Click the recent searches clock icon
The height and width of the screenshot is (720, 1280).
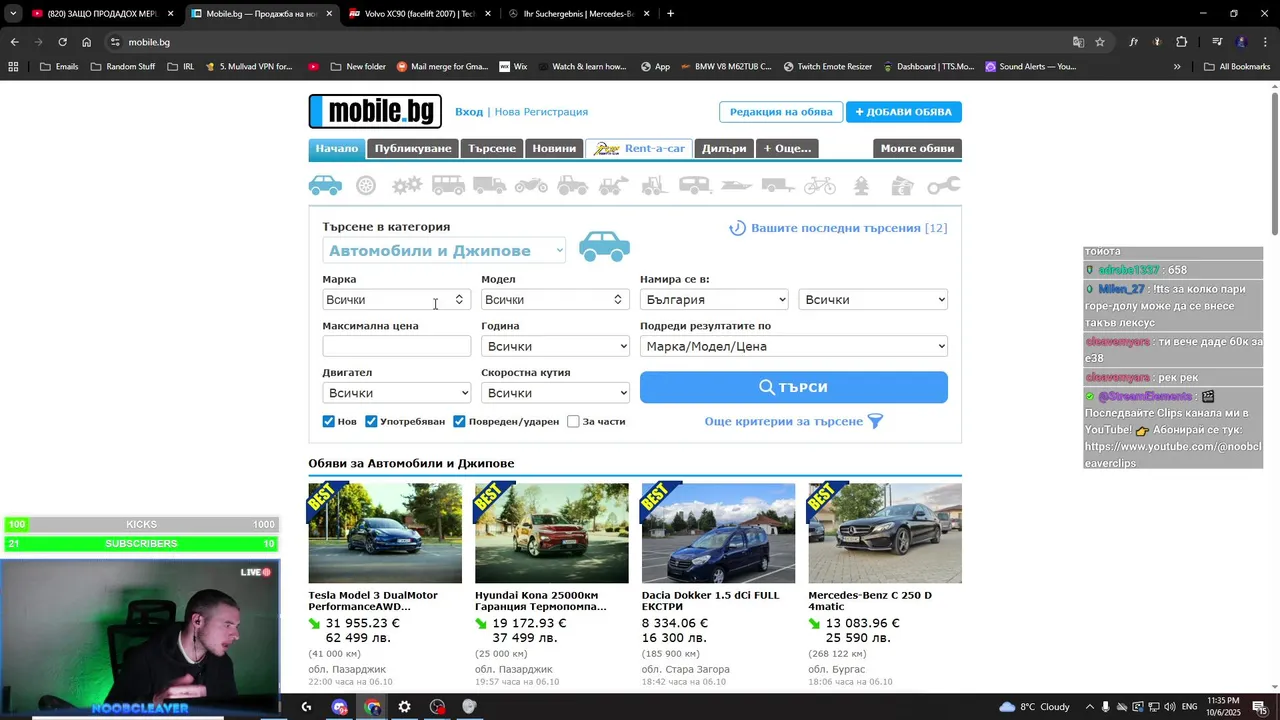pyautogui.click(x=737, y=228)
